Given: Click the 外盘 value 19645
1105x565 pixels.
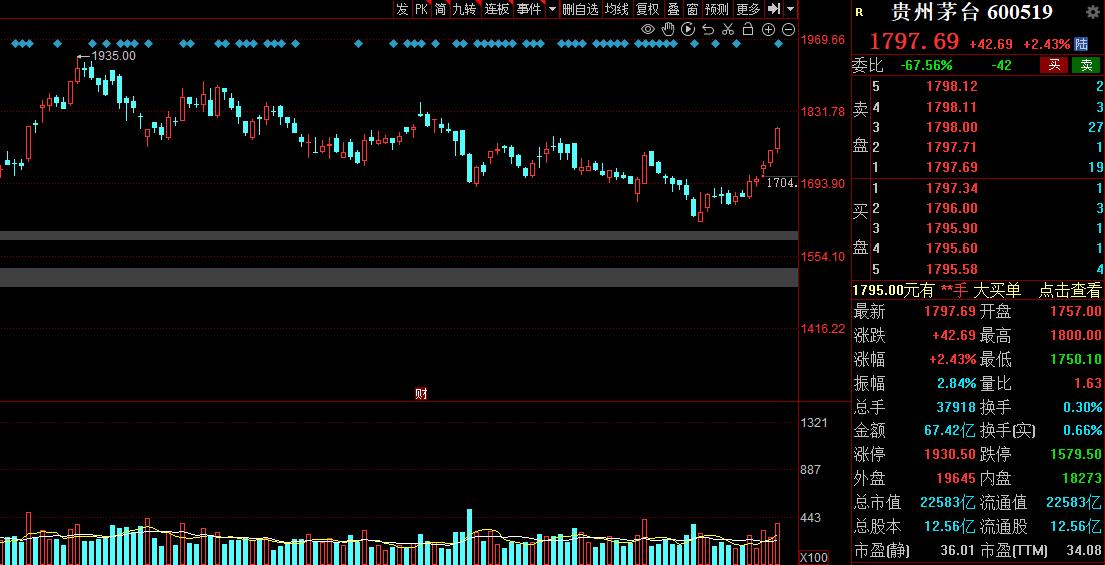Looking at the screenshot, I should (956, 478).
